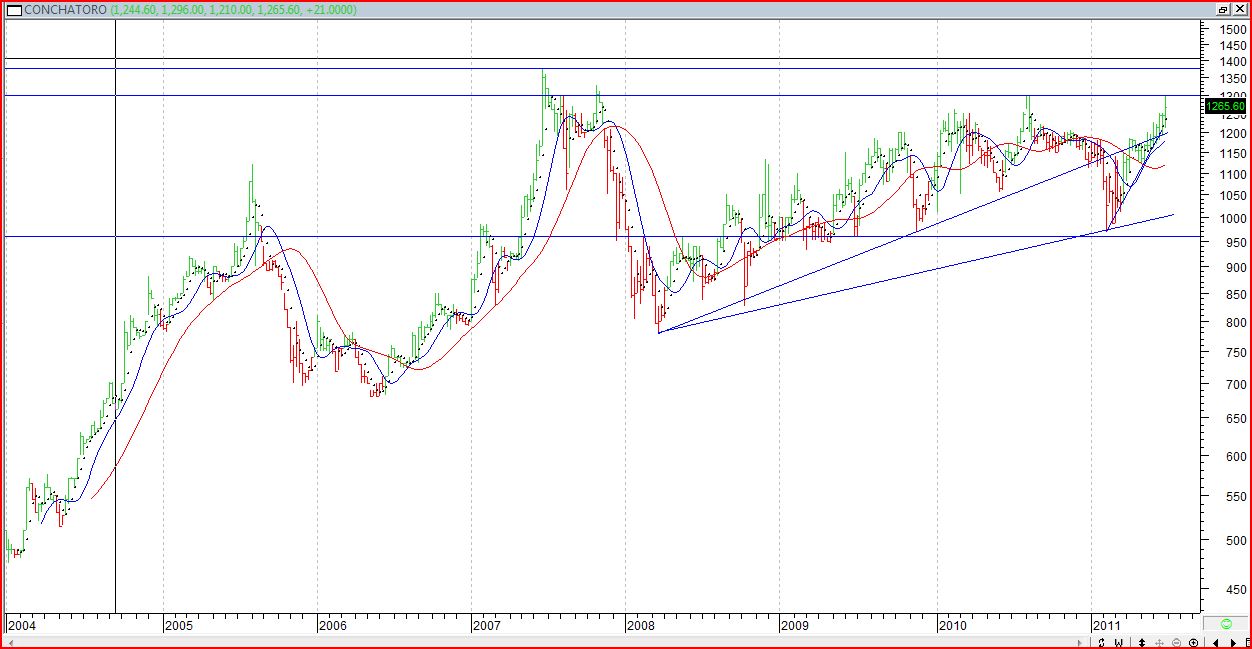The height and width of the screenshot is (649, 1252).
Task: Click the OHLC values in title bar
Action: tap(233, 9)
